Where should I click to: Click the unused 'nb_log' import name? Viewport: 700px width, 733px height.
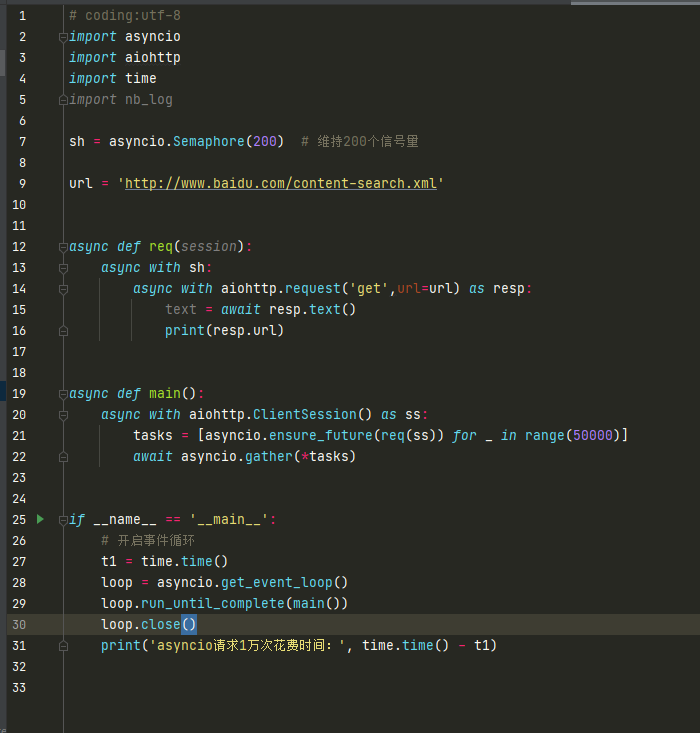pos(149,100)
